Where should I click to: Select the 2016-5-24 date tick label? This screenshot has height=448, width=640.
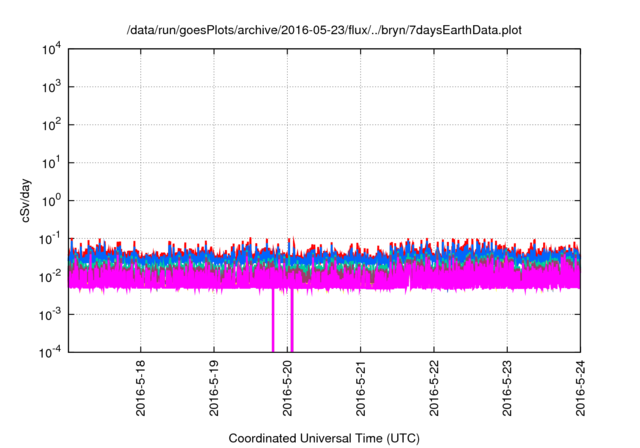tap(581, 388)
